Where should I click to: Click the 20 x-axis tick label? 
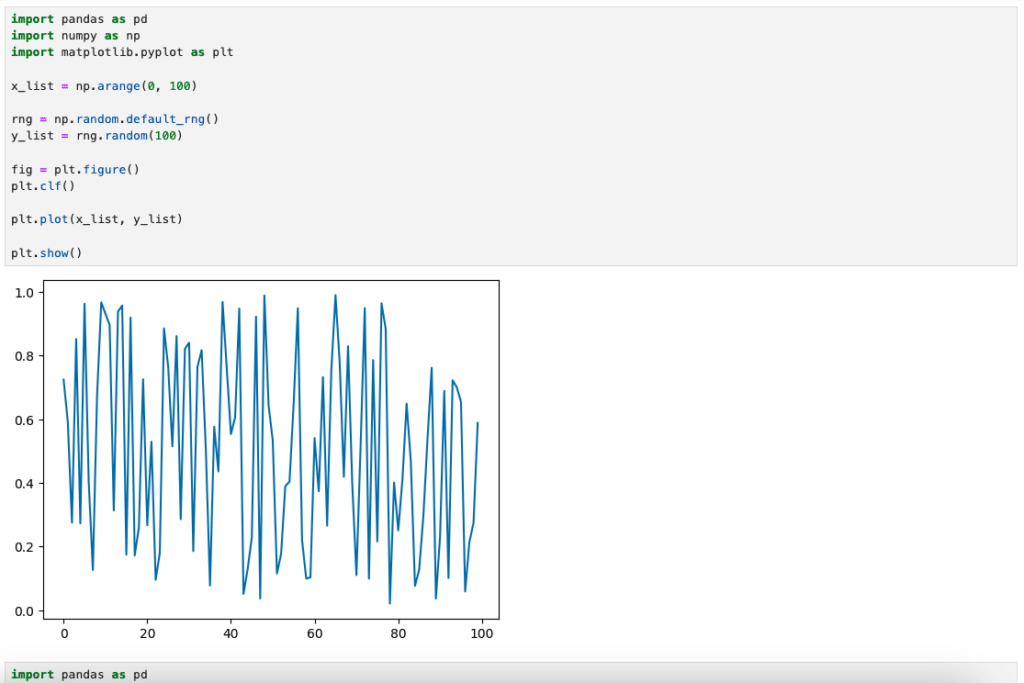pyautogui.click(x=147, y=633)
